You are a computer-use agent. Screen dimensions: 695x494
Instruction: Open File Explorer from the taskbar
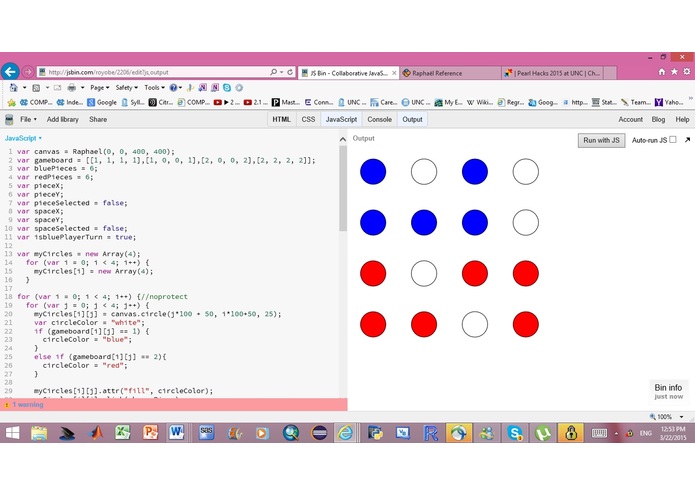[39, 433]
